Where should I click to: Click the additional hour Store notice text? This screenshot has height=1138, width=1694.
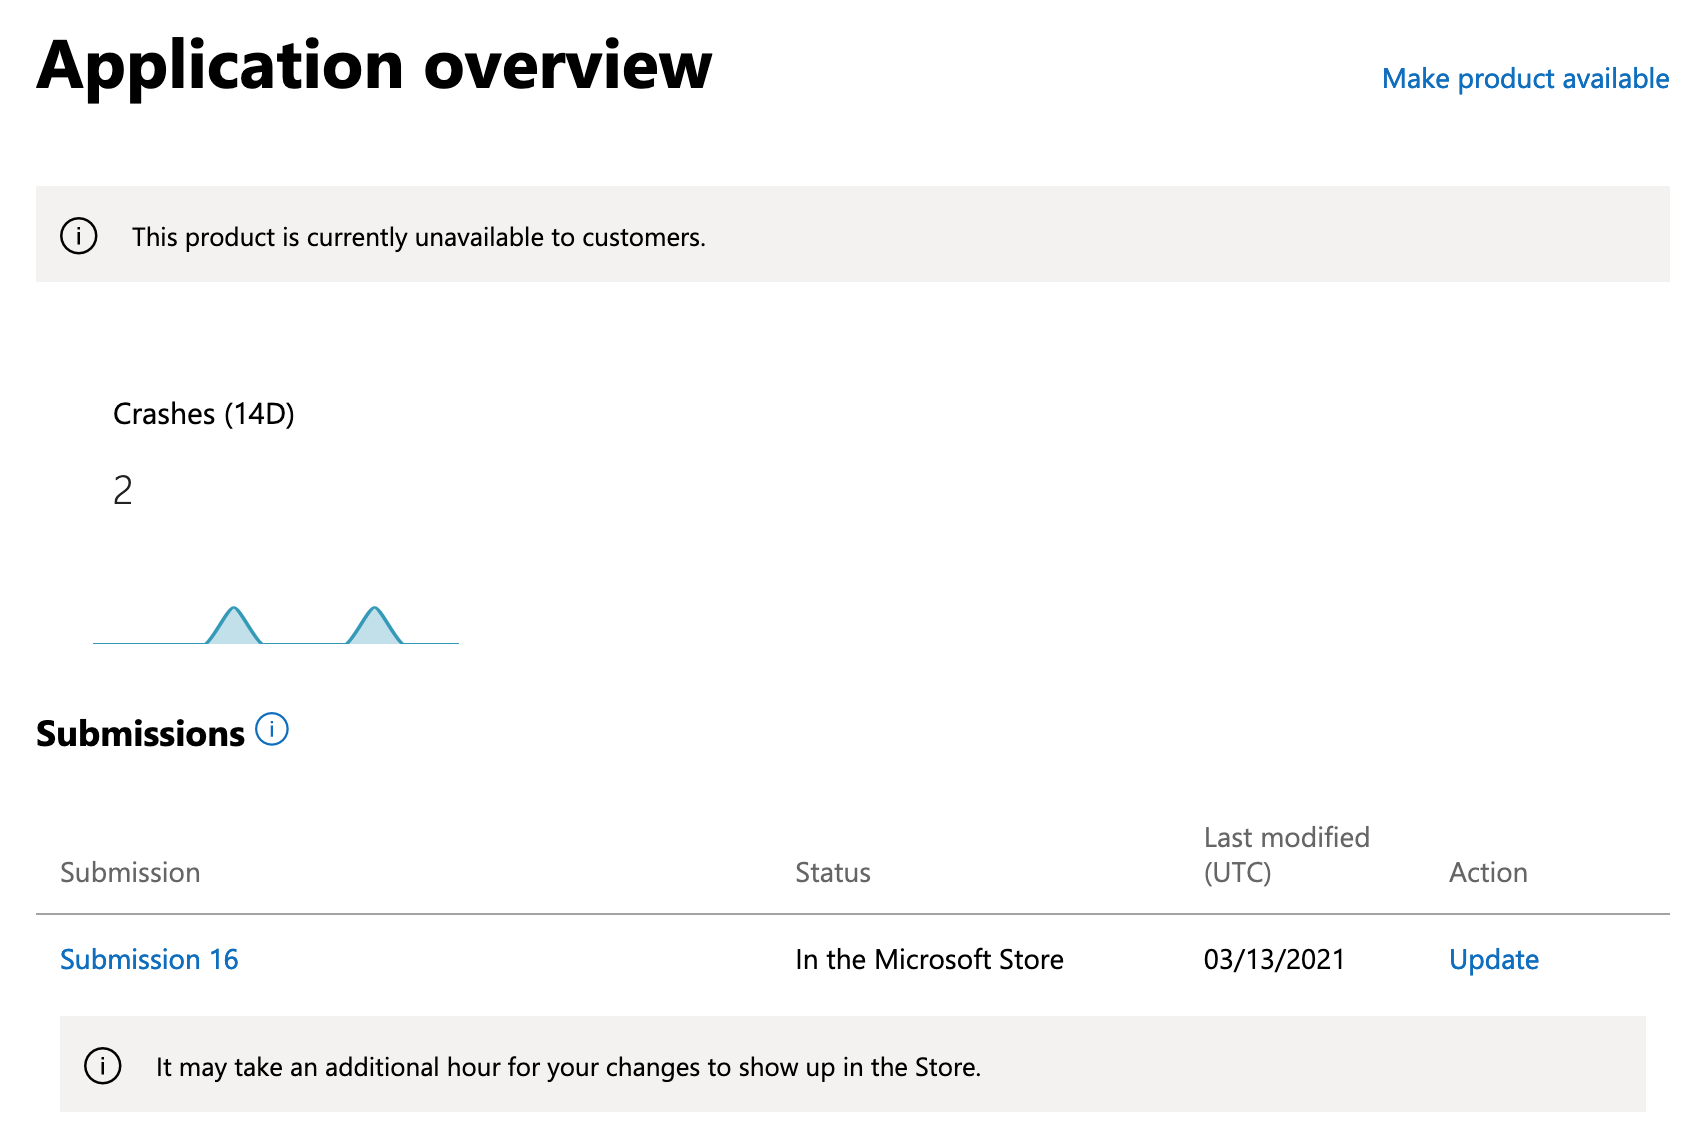(x=568, y=1067)
